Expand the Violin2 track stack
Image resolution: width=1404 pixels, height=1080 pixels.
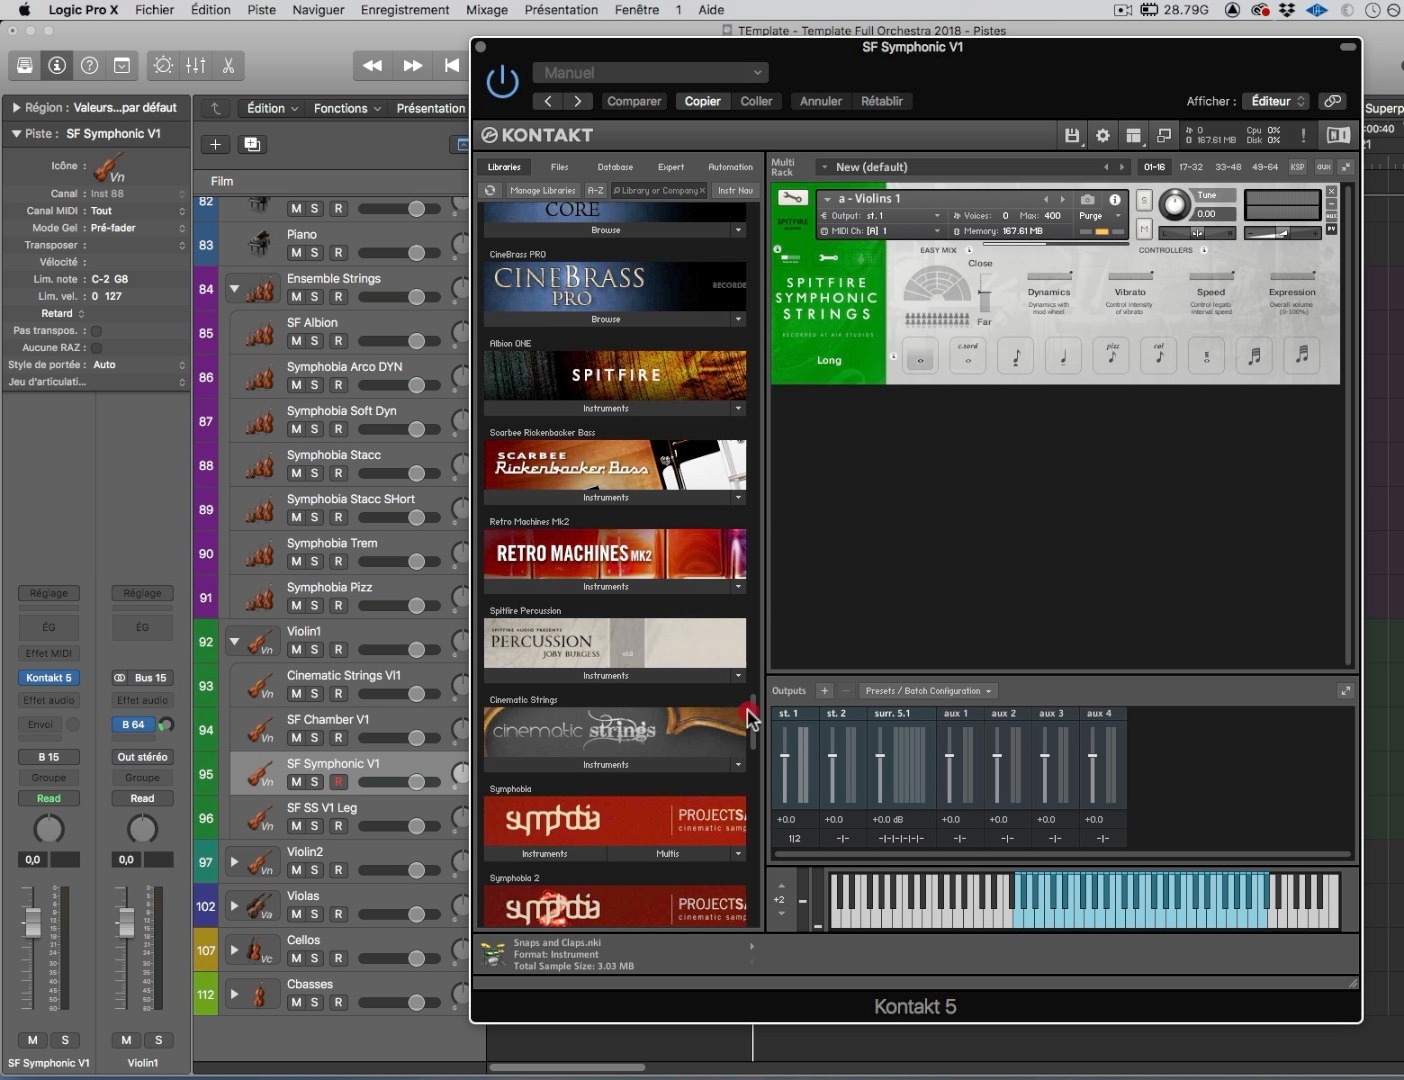pos(234,861)
